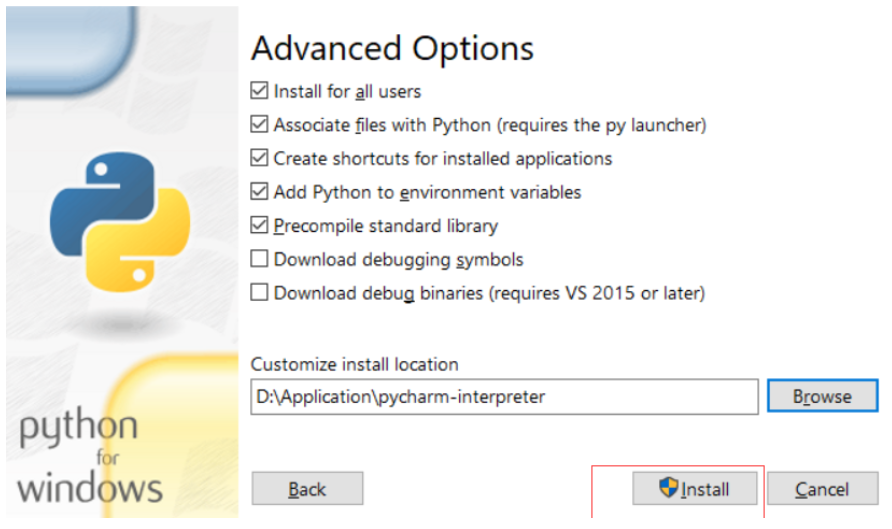Image resolution: width=892 pixels, height=529 pixels.
Task: Toggle Associate files with Python checkbox
Action: [259, 124]
